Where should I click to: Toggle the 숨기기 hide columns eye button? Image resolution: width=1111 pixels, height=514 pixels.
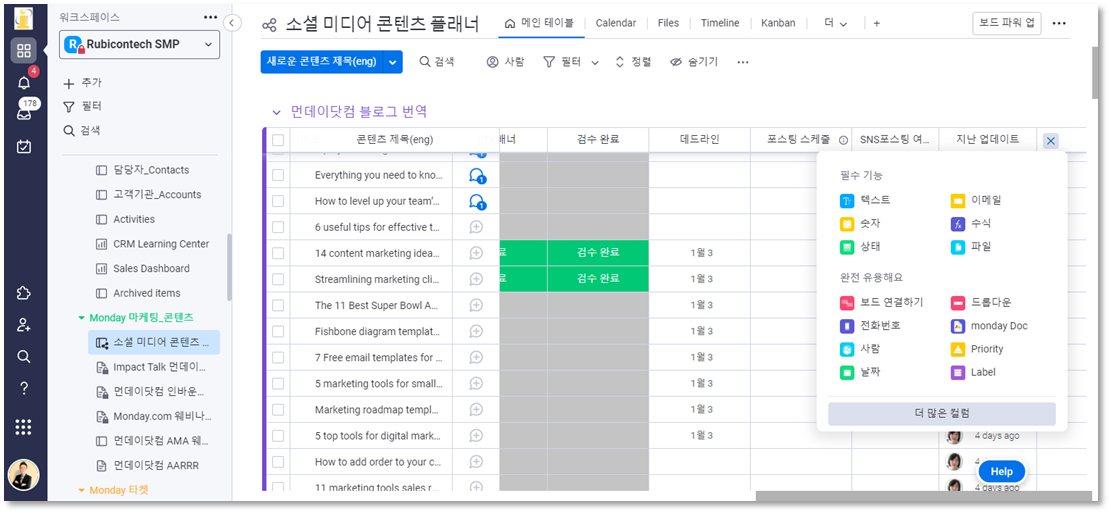pos(694,62)
